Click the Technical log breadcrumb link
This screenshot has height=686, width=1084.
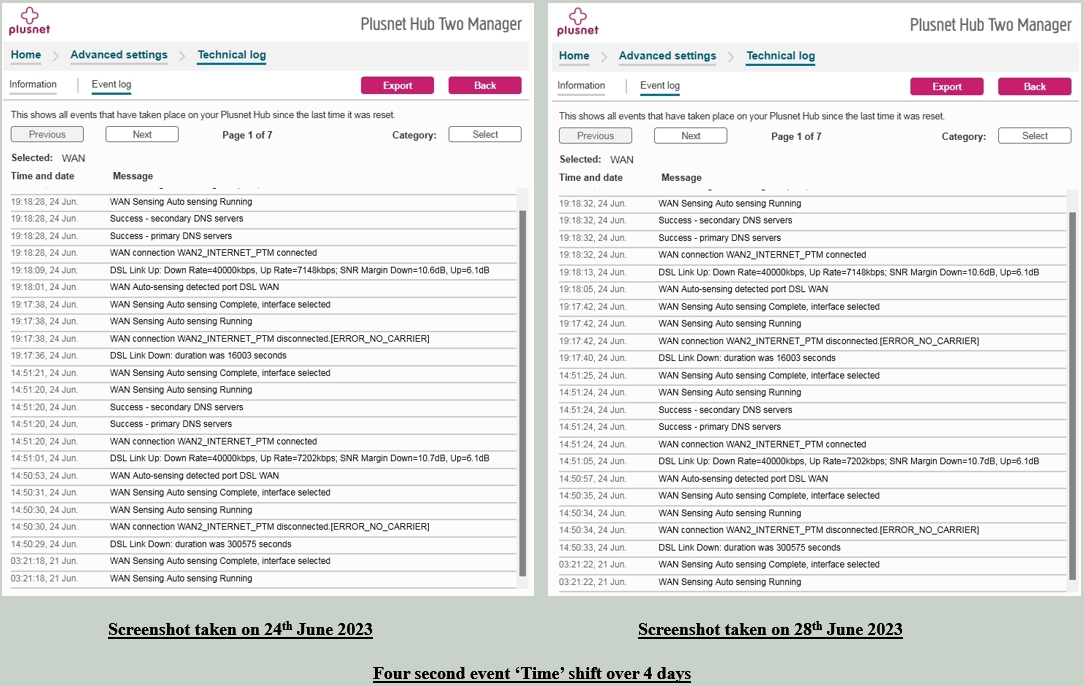(231, 54)
